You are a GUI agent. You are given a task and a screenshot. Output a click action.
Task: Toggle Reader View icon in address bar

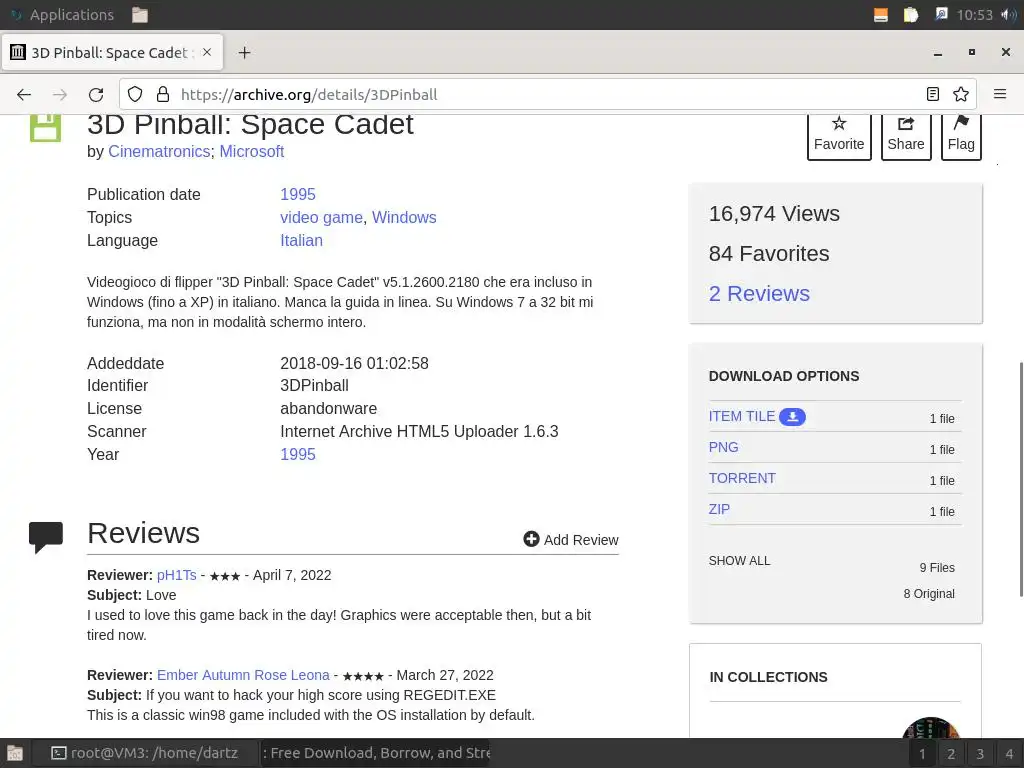pyautogui.click(x=933, y=95)
